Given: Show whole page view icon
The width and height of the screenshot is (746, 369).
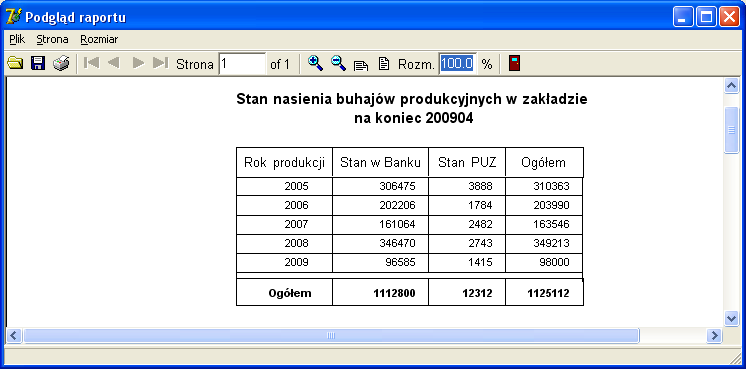Looking at the screenshot, I should (x=383, y=64).
